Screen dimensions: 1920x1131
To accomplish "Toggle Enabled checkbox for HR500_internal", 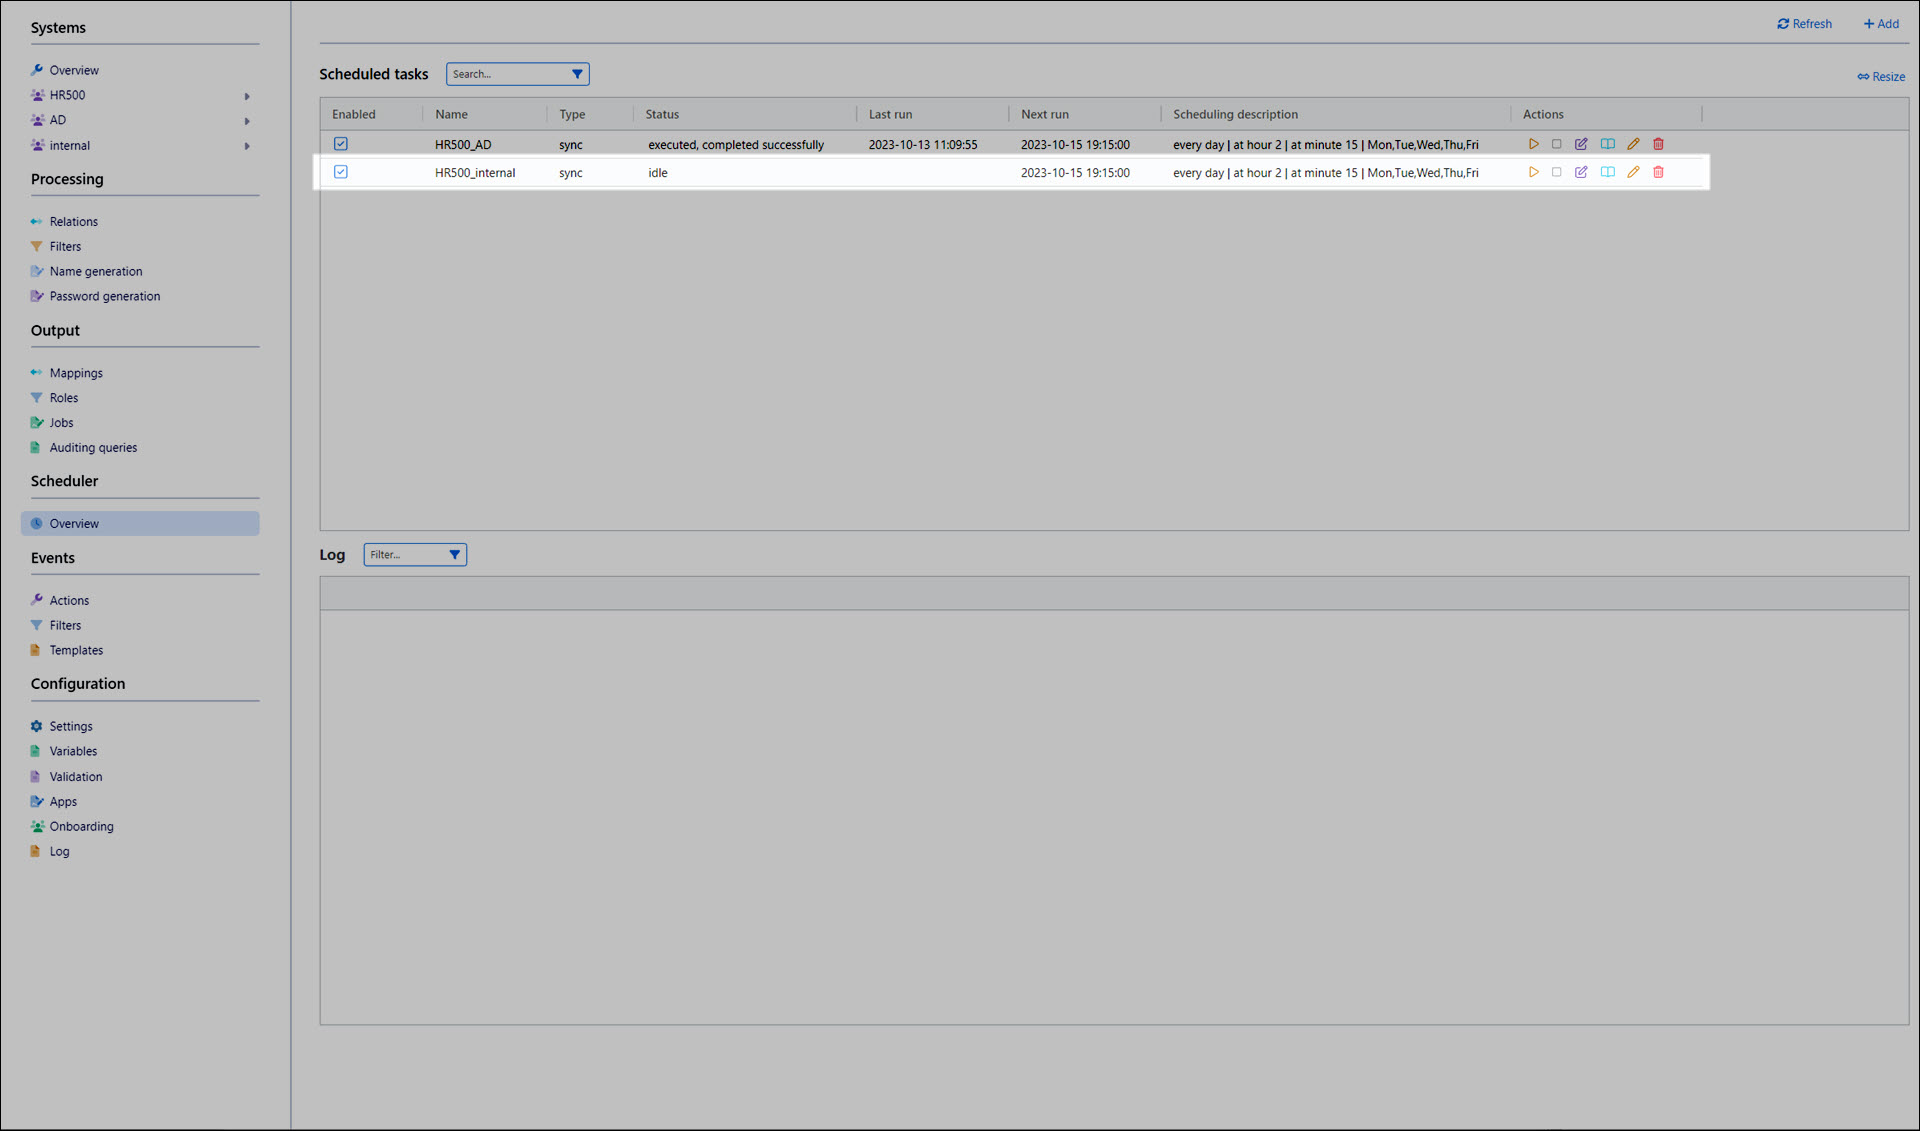I will click(x=341, y=172).
